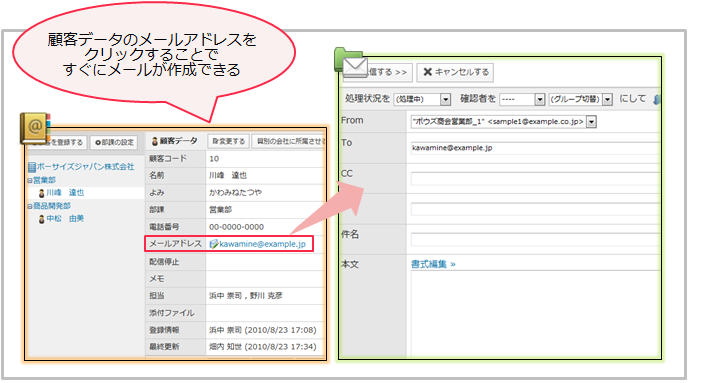Click the 別の会社に所属させる button
The image size is (710, 383).
tap(289, 141)
